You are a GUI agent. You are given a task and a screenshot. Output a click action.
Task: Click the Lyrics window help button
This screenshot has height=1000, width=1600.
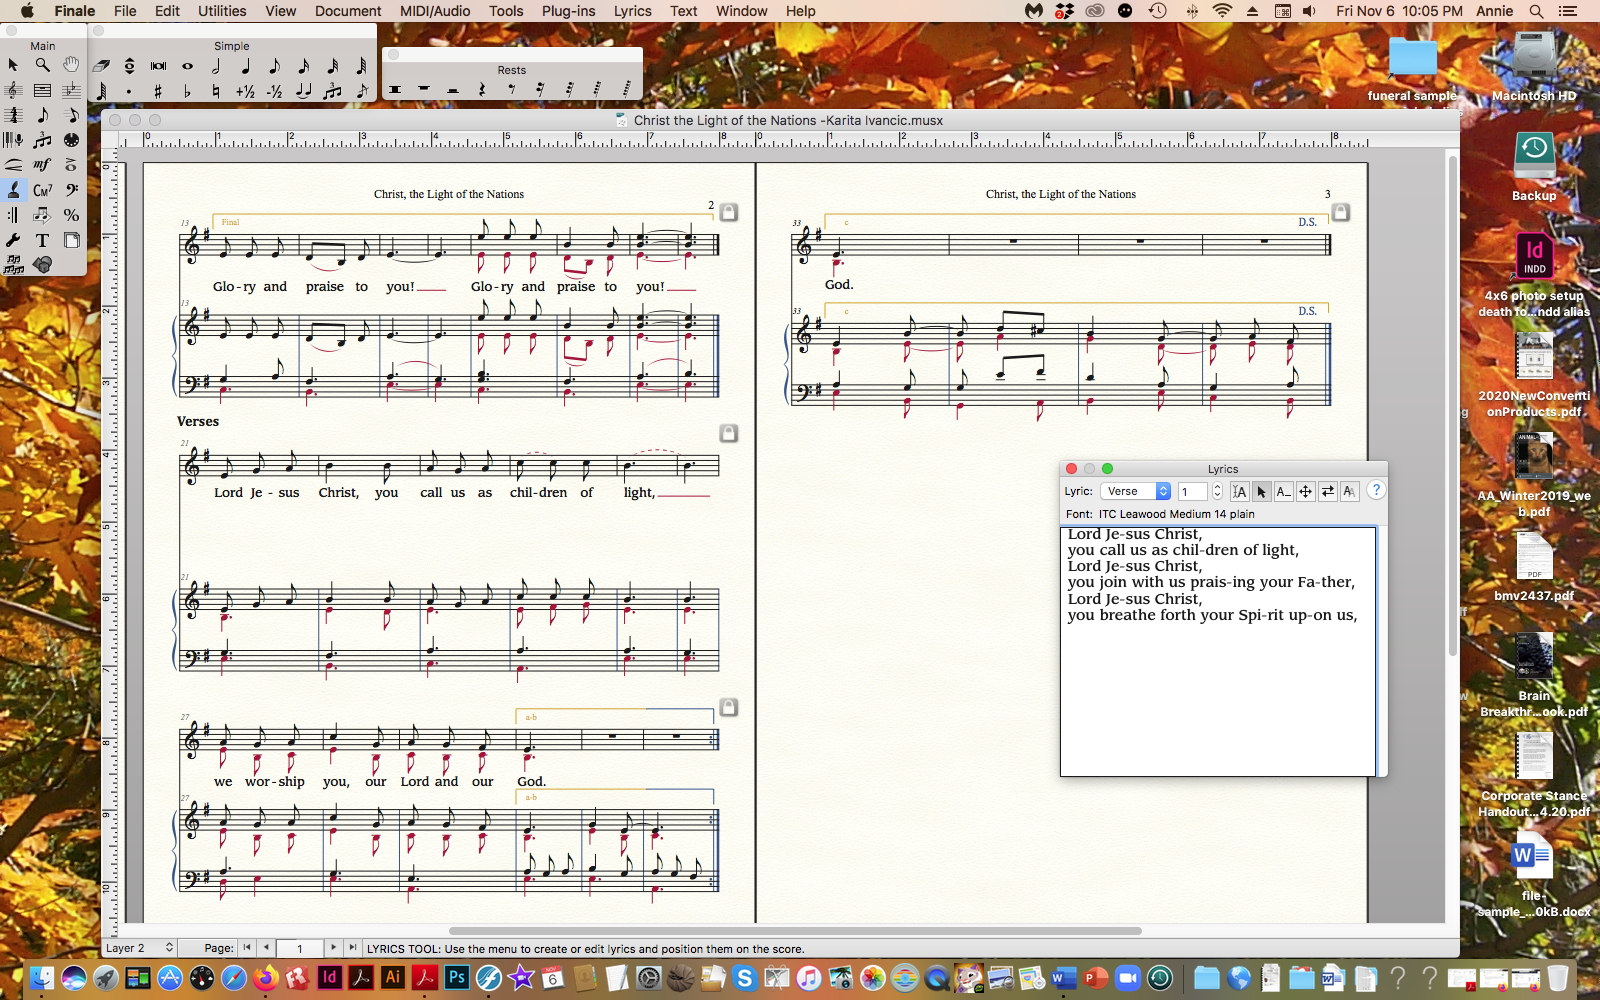[x=1376, y=490]
